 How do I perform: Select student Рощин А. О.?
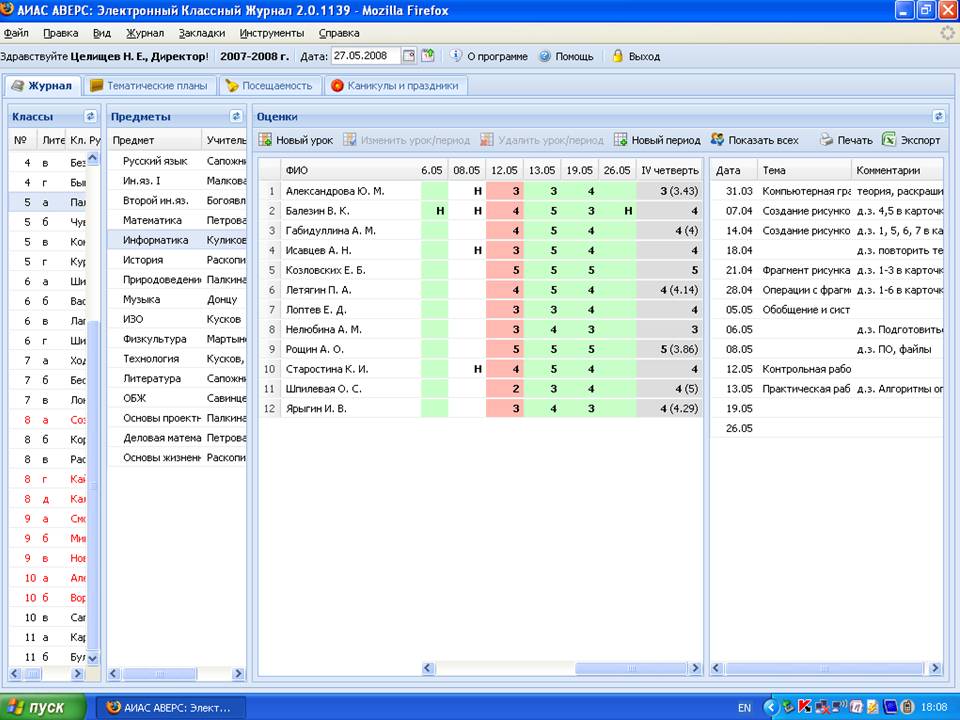pos(315,349)
